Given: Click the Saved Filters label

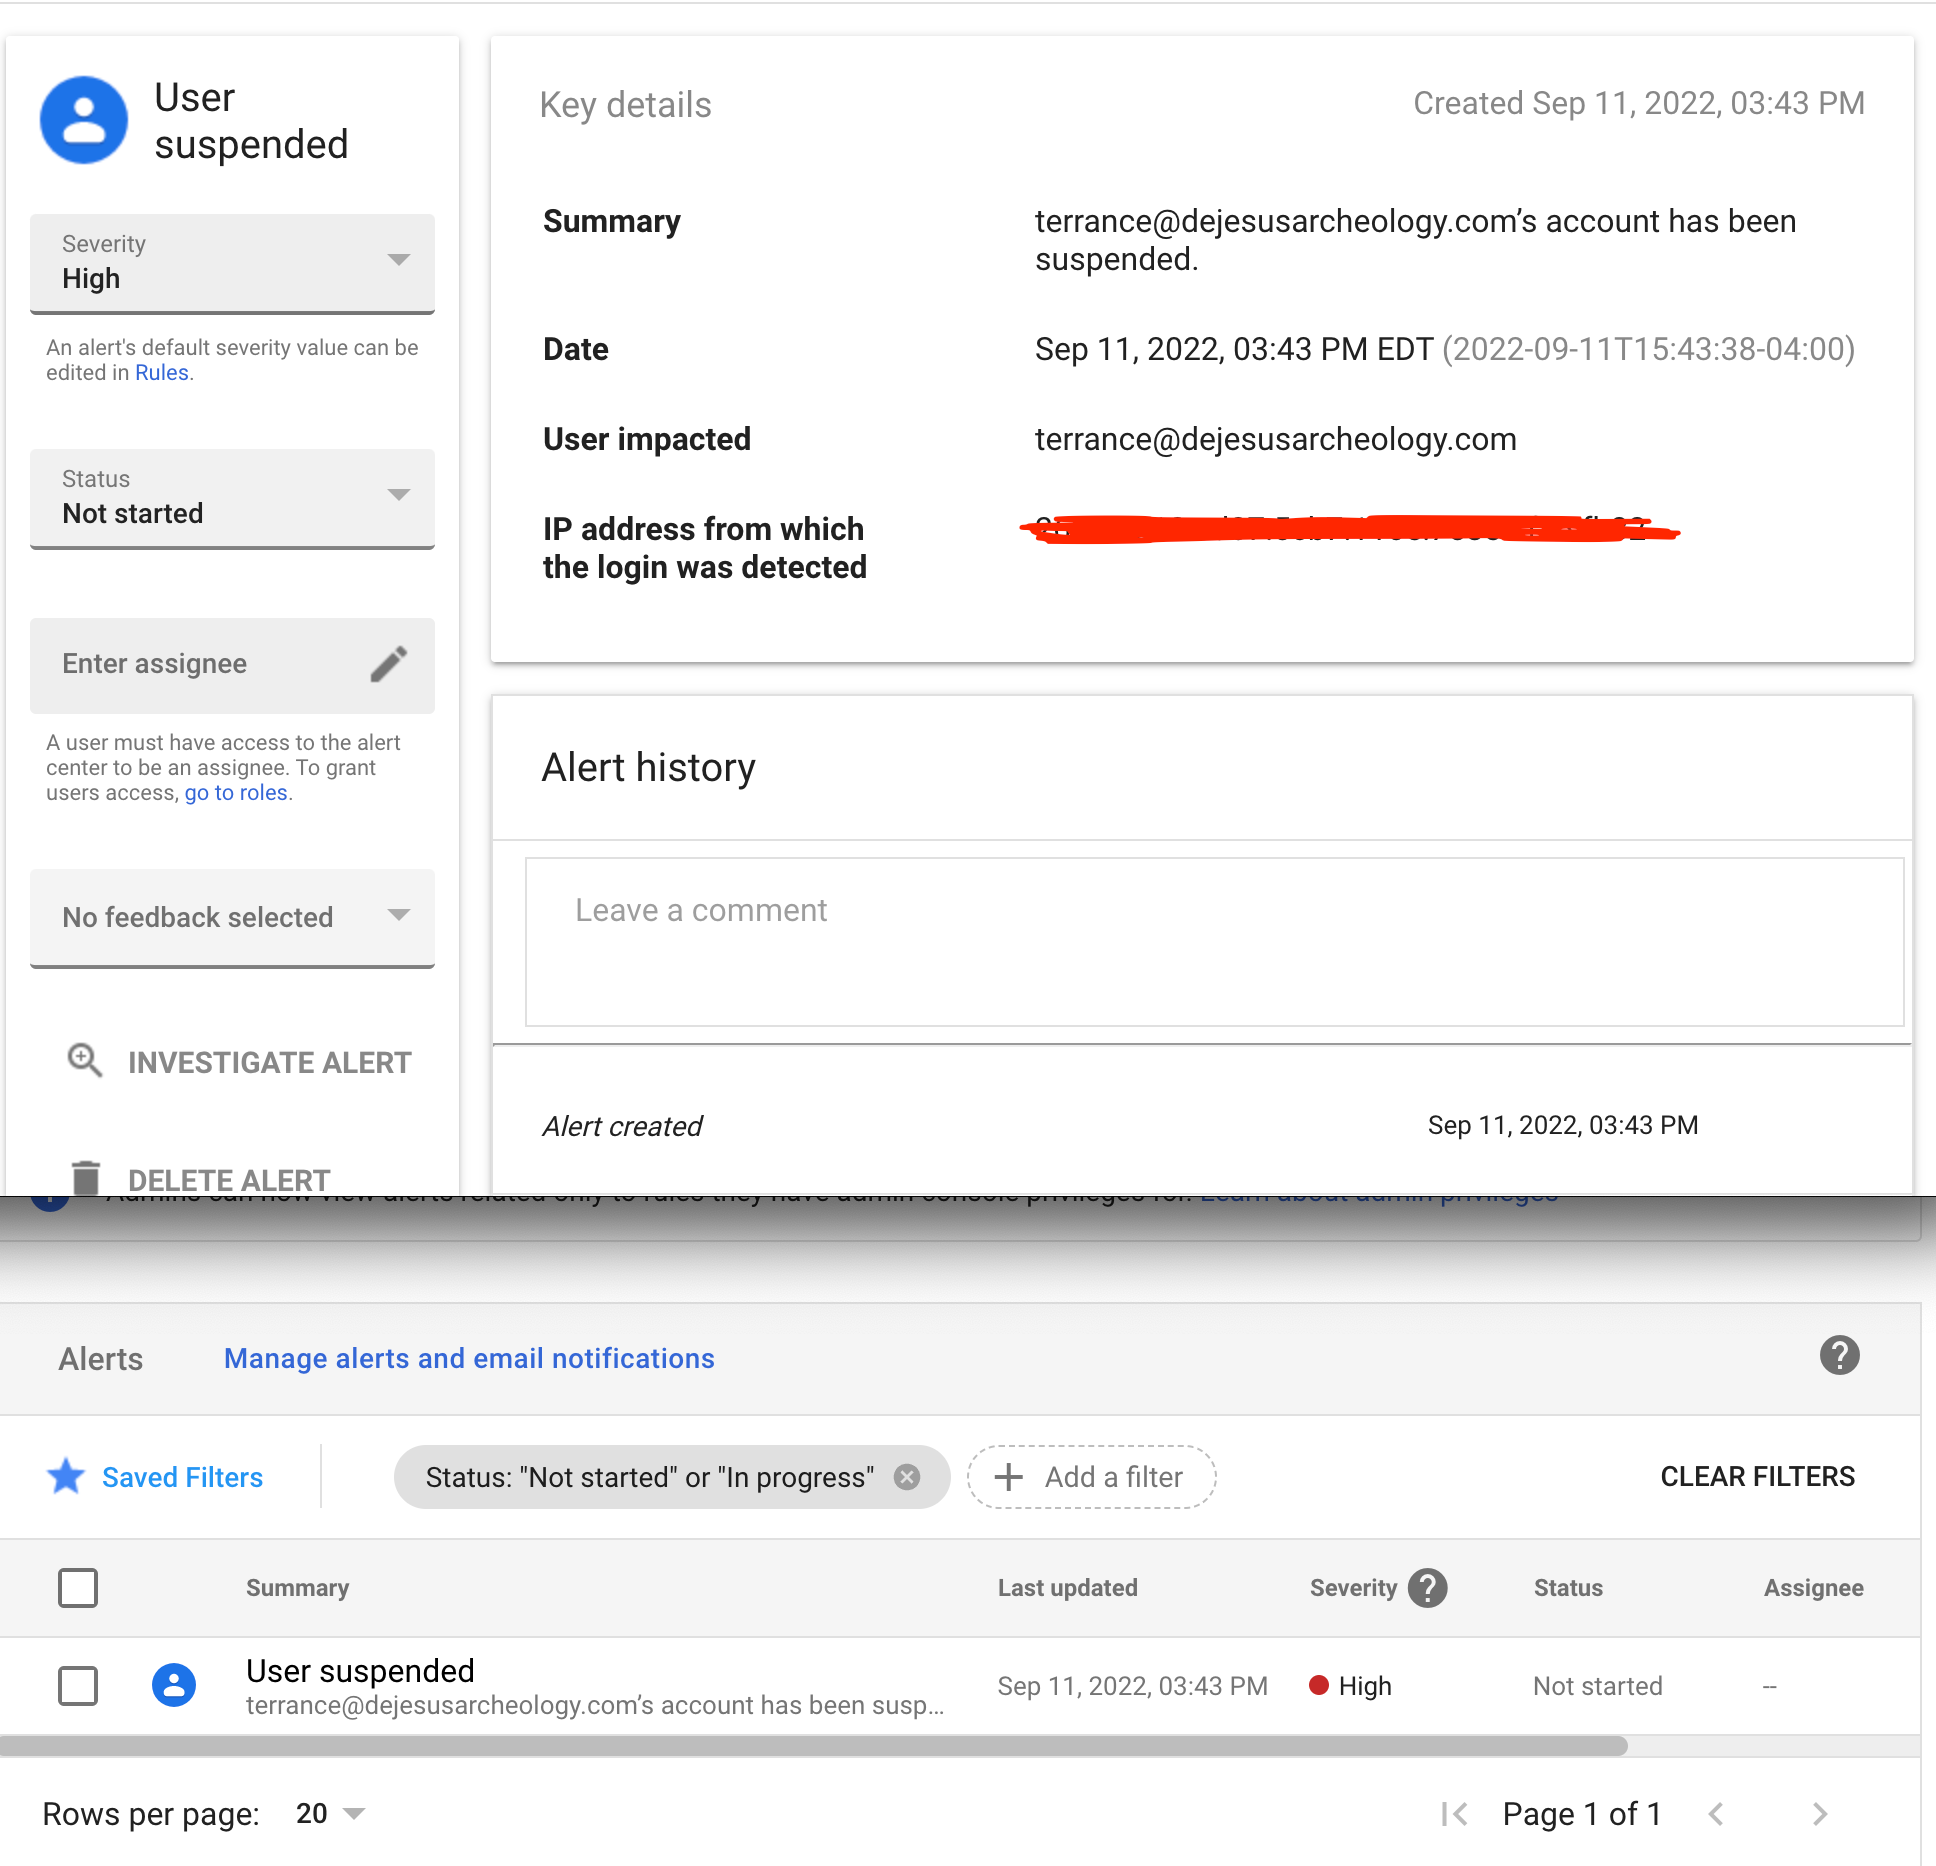Looking at the screenshot, I should (x=183, y=1477).
